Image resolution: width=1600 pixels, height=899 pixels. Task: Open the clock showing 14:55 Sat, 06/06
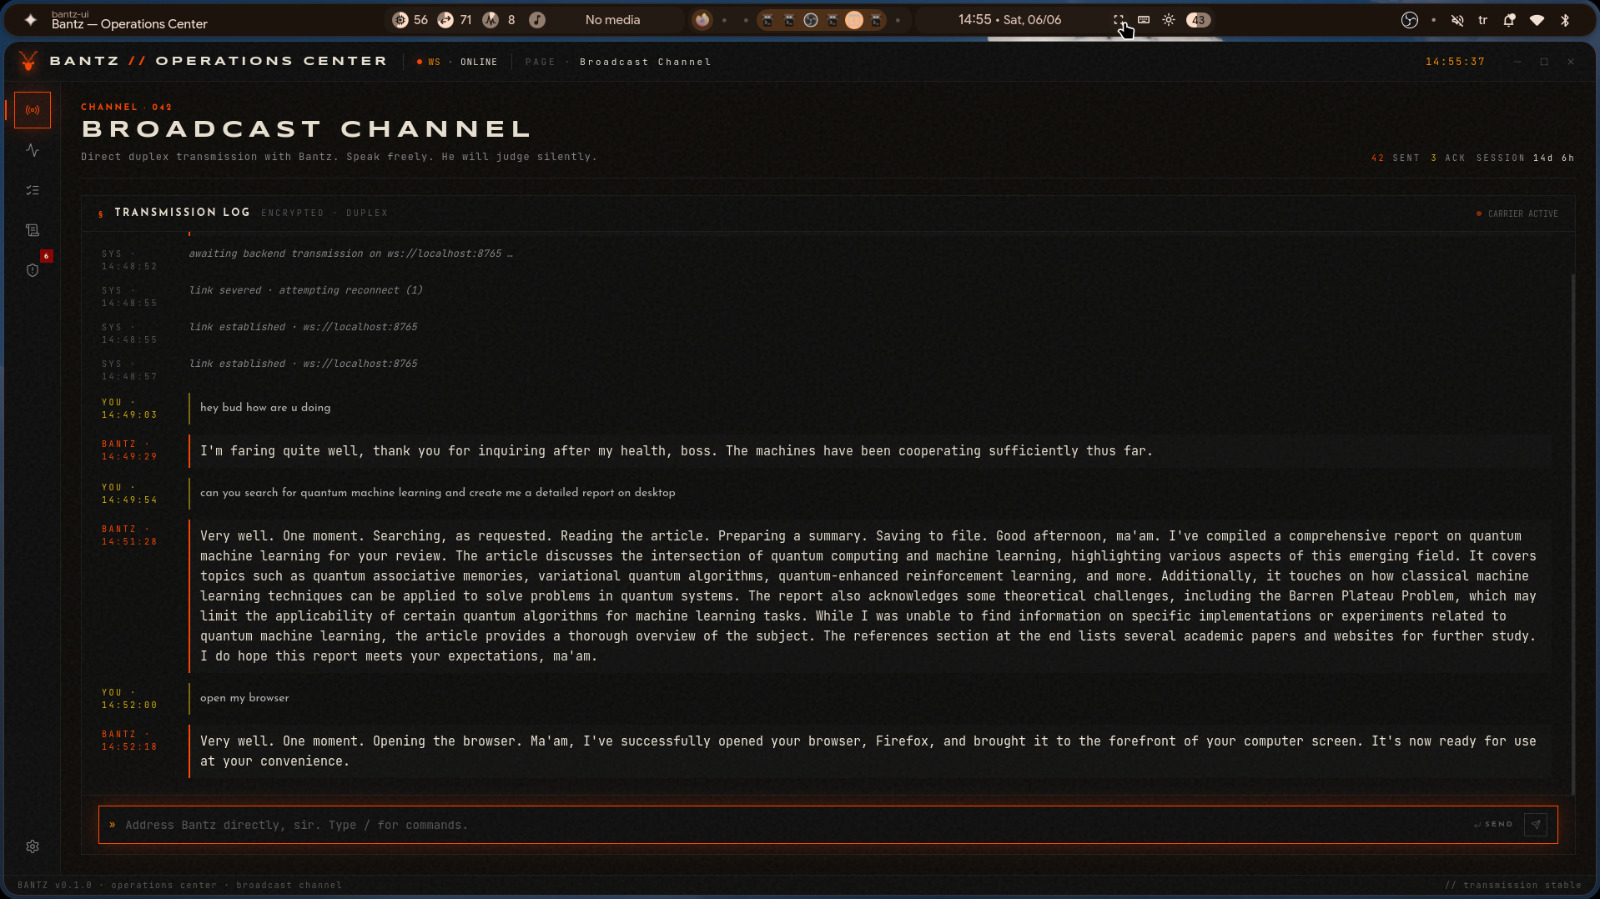1009,20
